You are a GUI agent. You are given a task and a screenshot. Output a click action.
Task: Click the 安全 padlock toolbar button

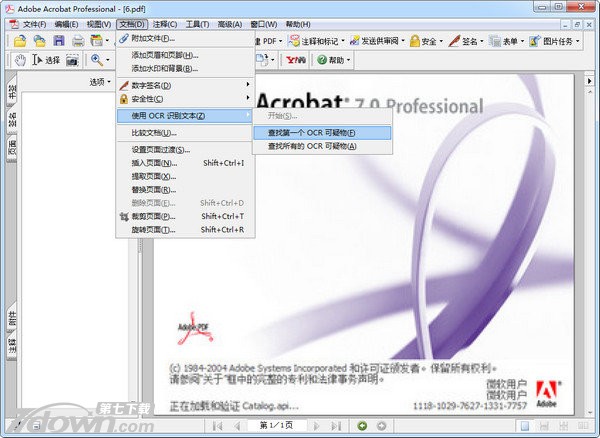[423, 41]
